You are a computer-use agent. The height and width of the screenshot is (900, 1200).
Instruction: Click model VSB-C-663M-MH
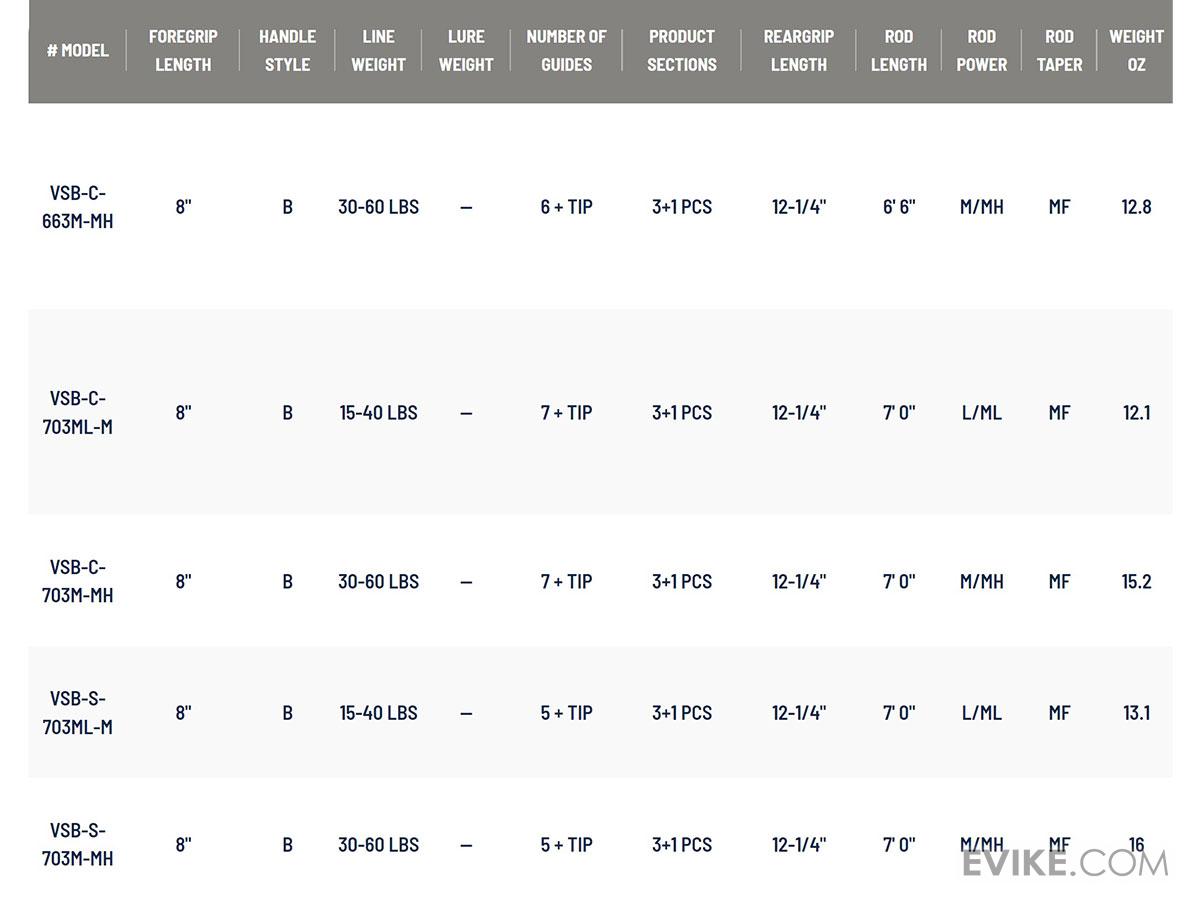pos(77,207)
